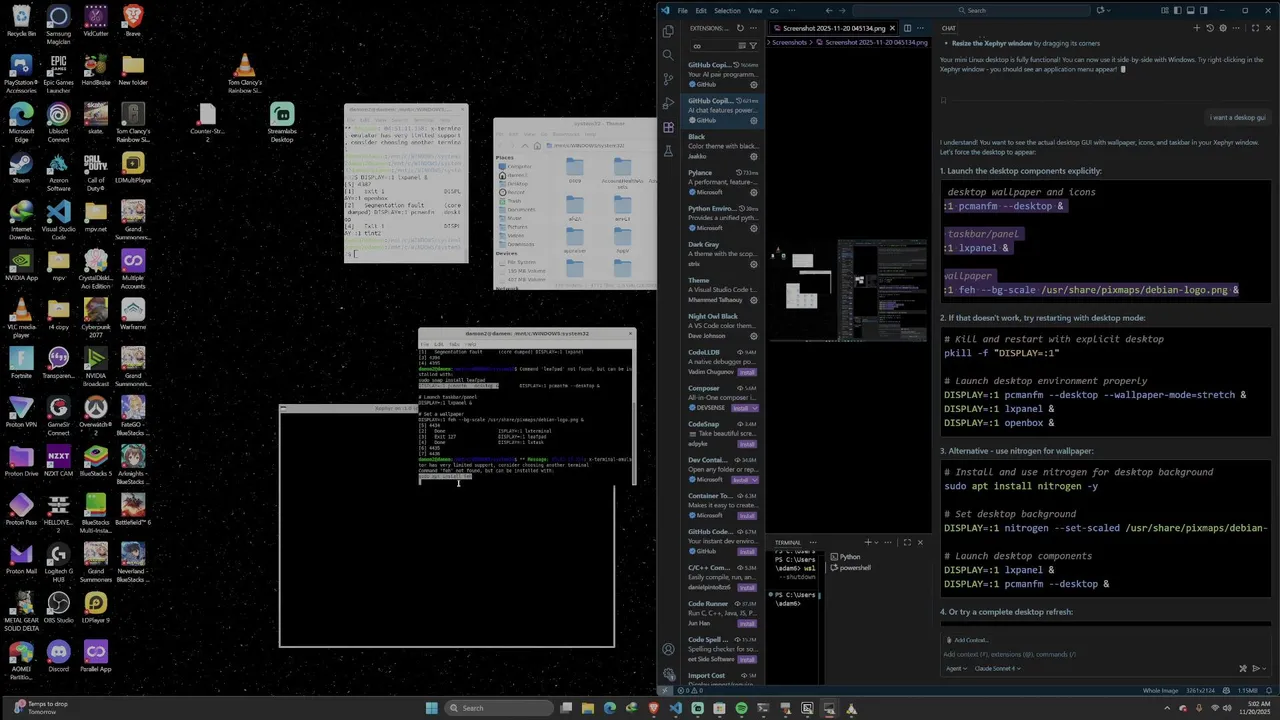Show chat history
1280x720 pixels.
click(1209, 28)
